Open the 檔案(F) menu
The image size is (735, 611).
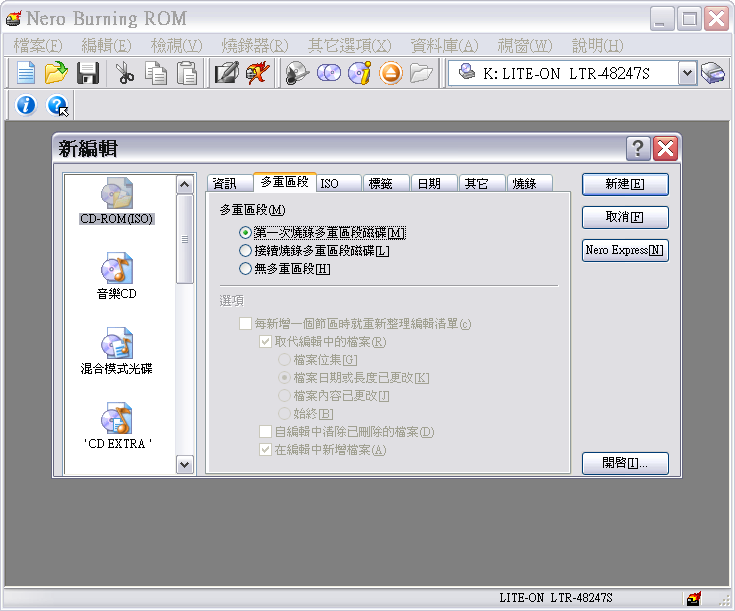(38, 45)
